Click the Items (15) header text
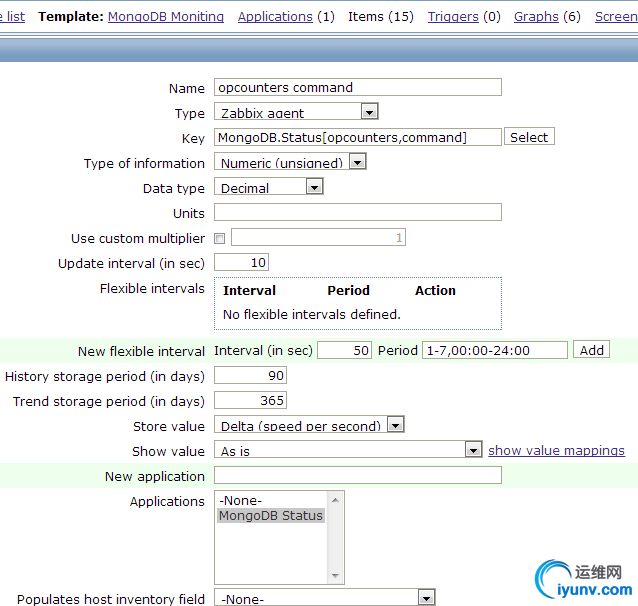 click(x=381, y=17)
